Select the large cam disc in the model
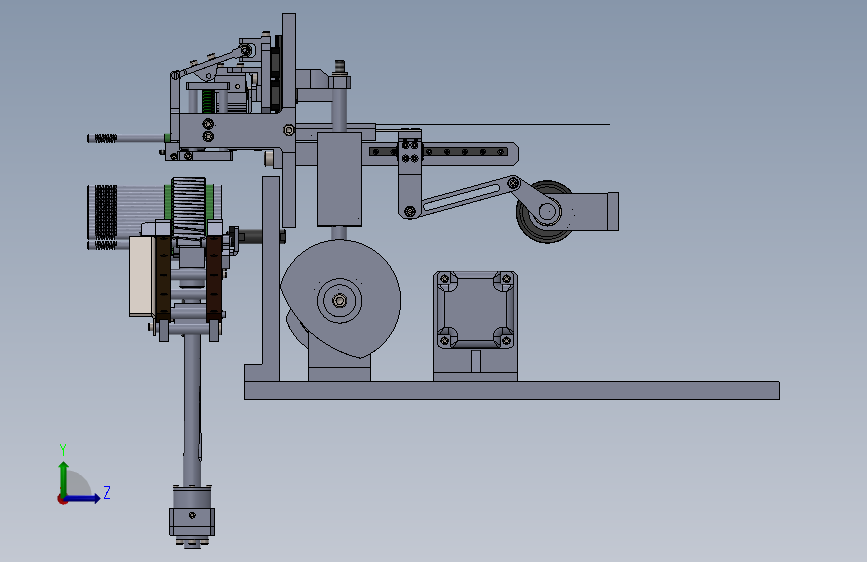Image resolution: width=867 pixels, height=562 pixels. (x=341, y=299)
